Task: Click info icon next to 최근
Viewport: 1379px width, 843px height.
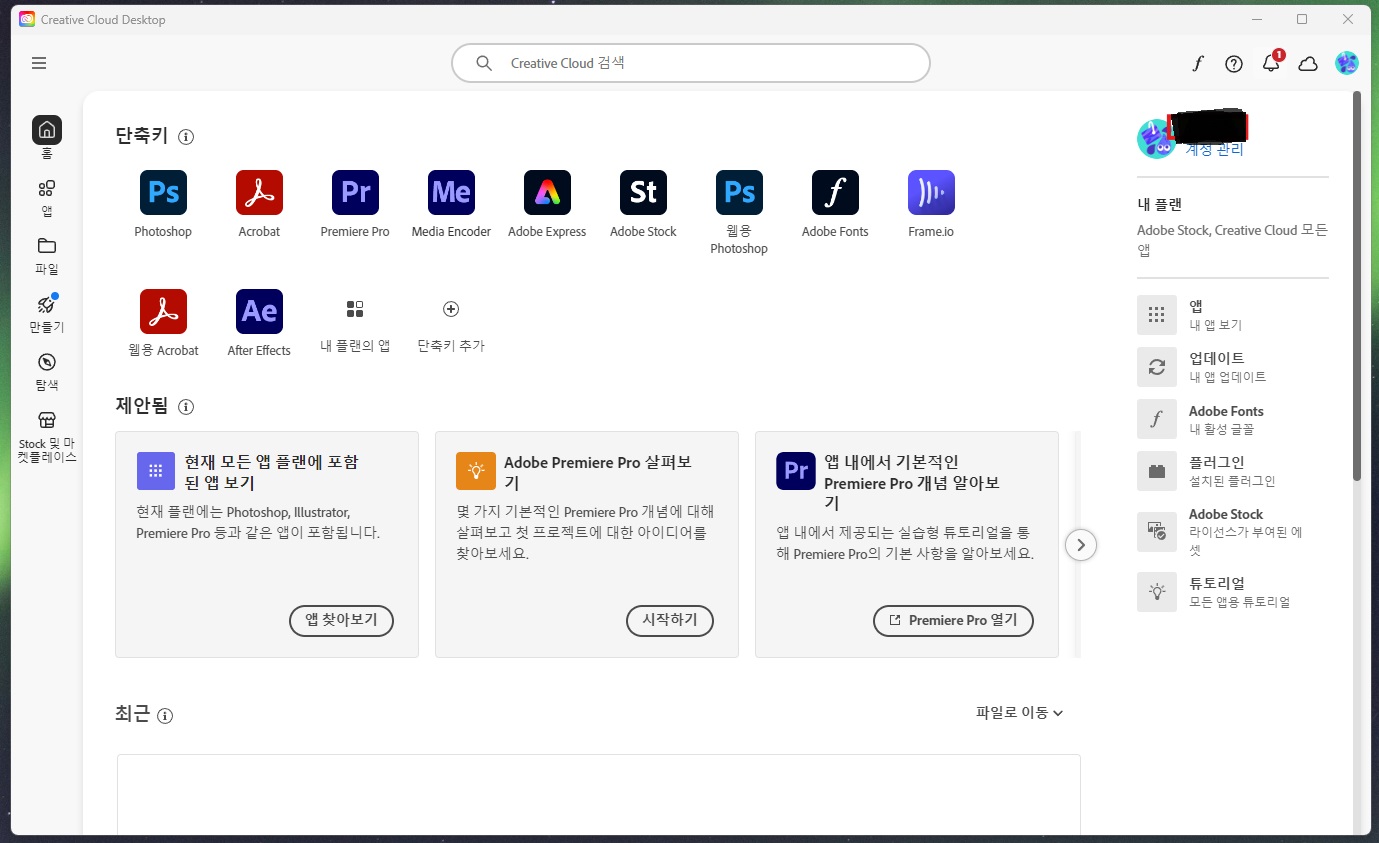Action: 165,715
